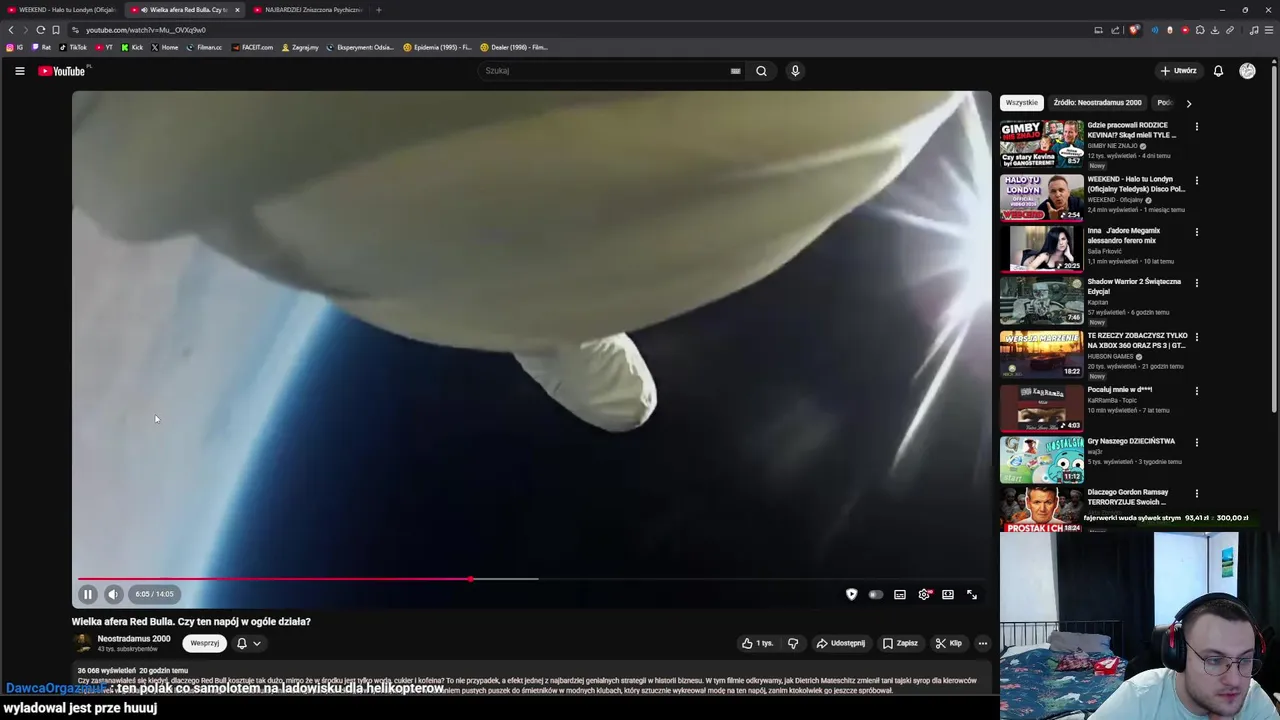The height and width of the screenshot is (720, 1280).
Task: Open GIMBY NIE ZNAJĄ video thumbnail
Action: point(1042,144)
